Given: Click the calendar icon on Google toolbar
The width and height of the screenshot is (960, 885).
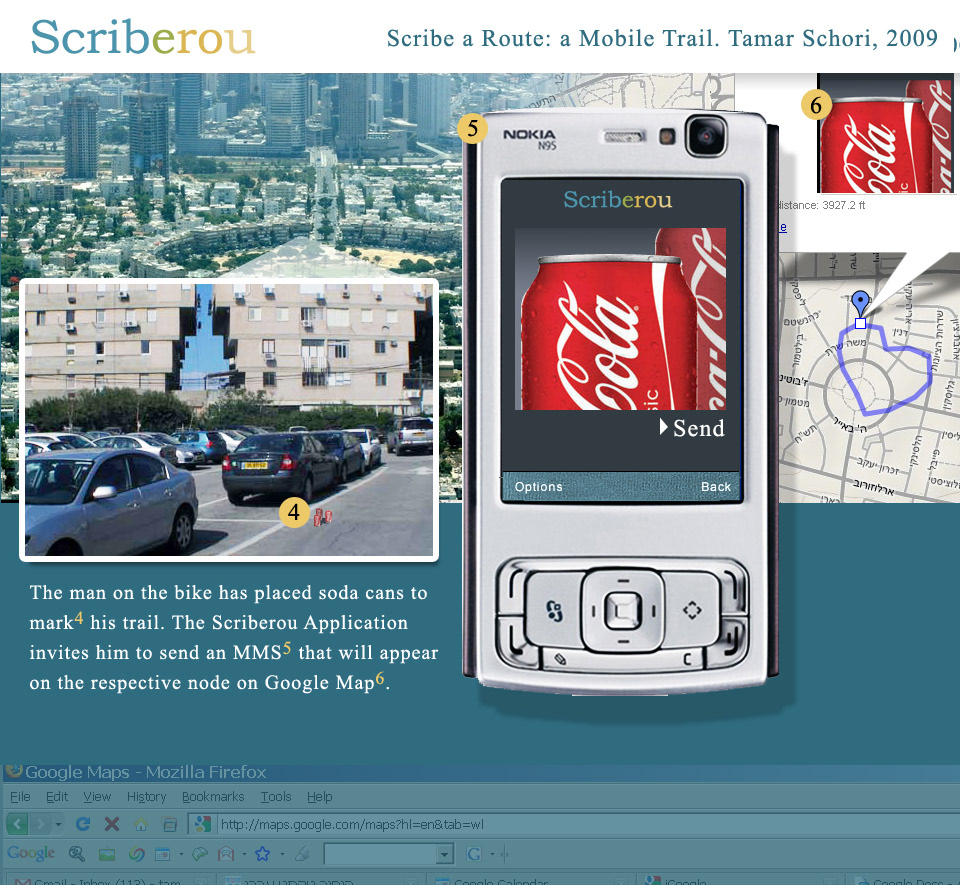Looking at the screenshot, I should (162, 854).
